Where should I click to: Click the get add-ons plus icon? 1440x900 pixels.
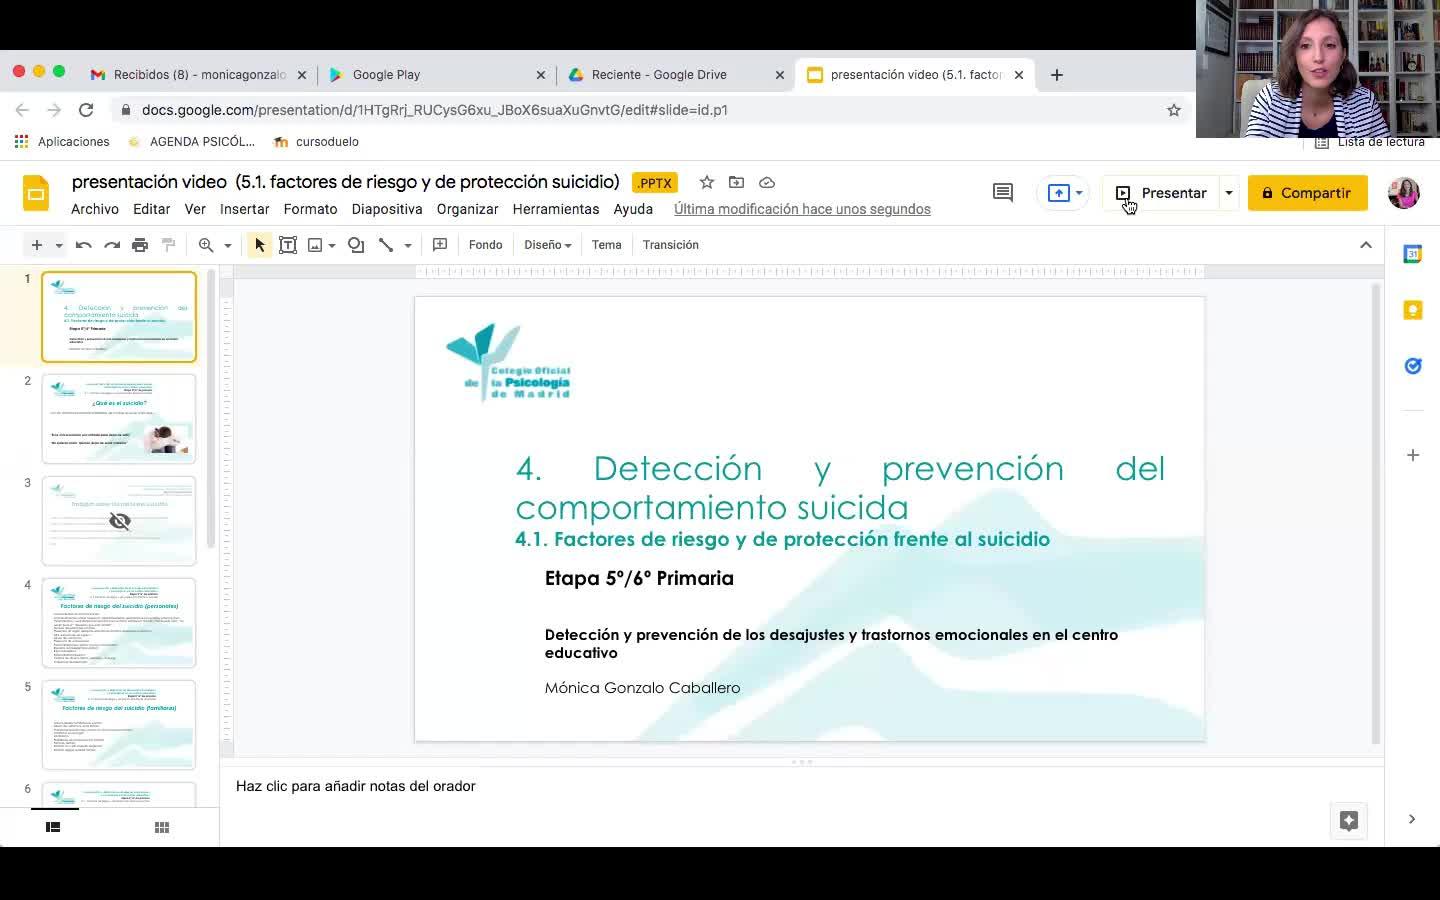(1413, 455)
